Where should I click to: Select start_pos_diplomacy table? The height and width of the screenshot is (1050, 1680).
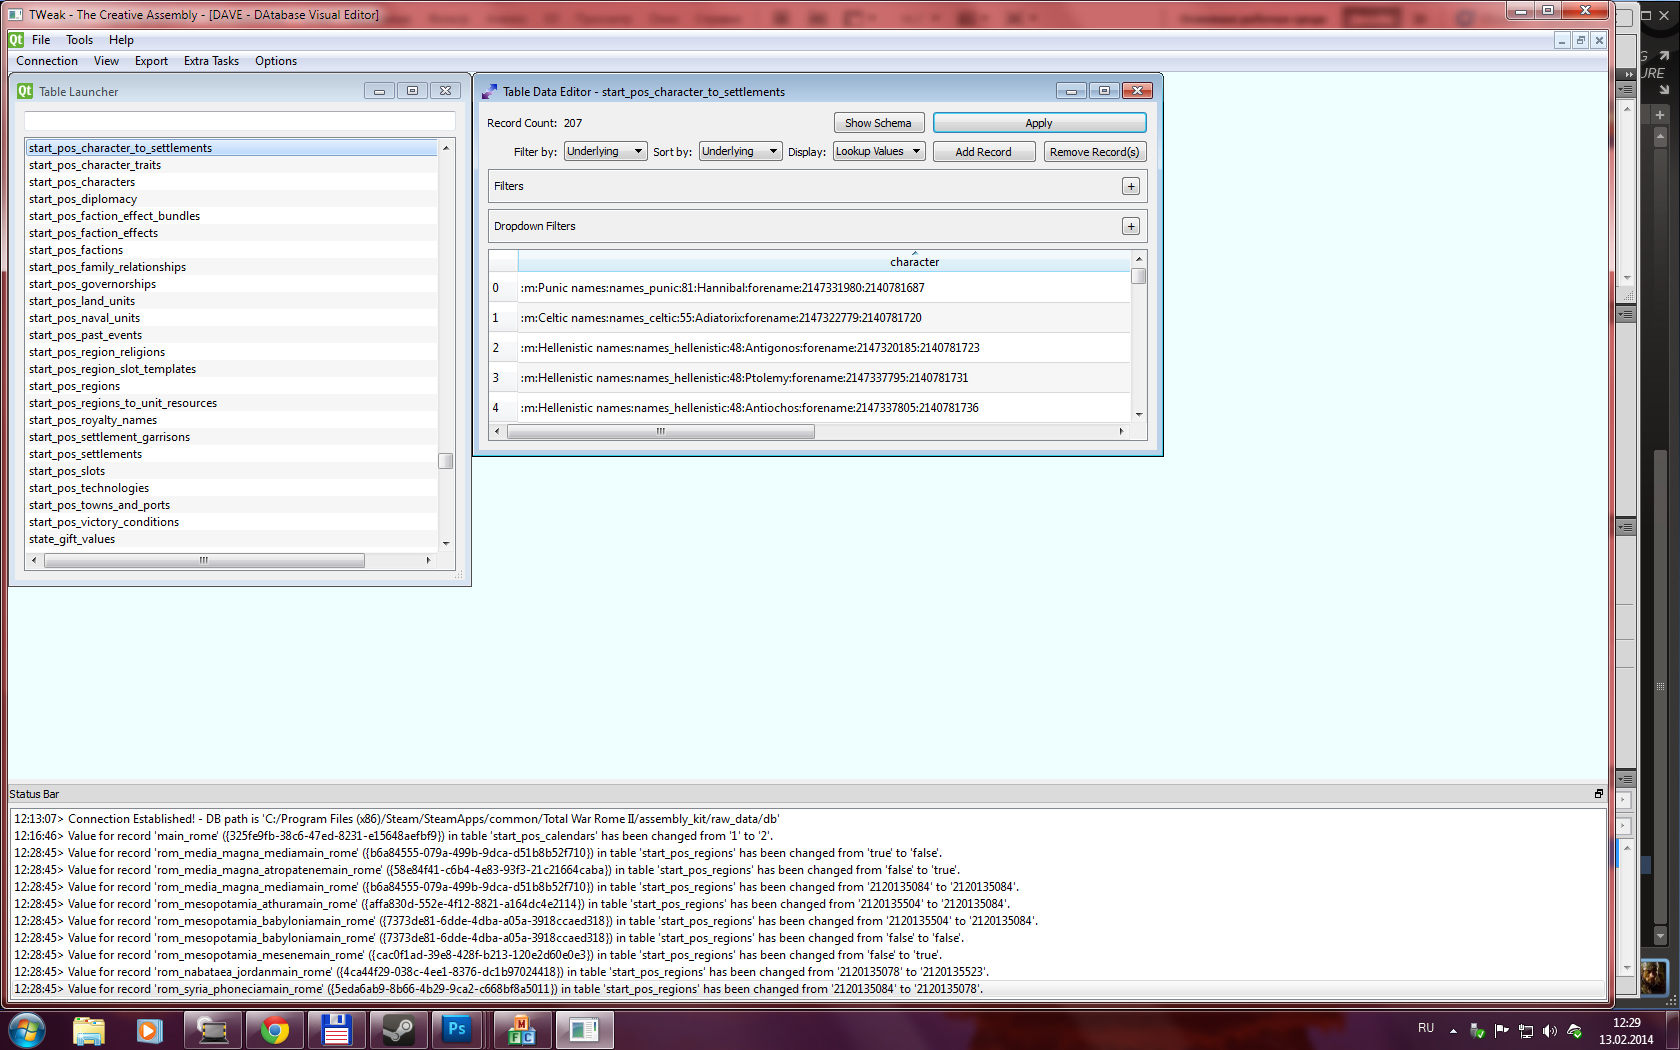tap(232, 199)
